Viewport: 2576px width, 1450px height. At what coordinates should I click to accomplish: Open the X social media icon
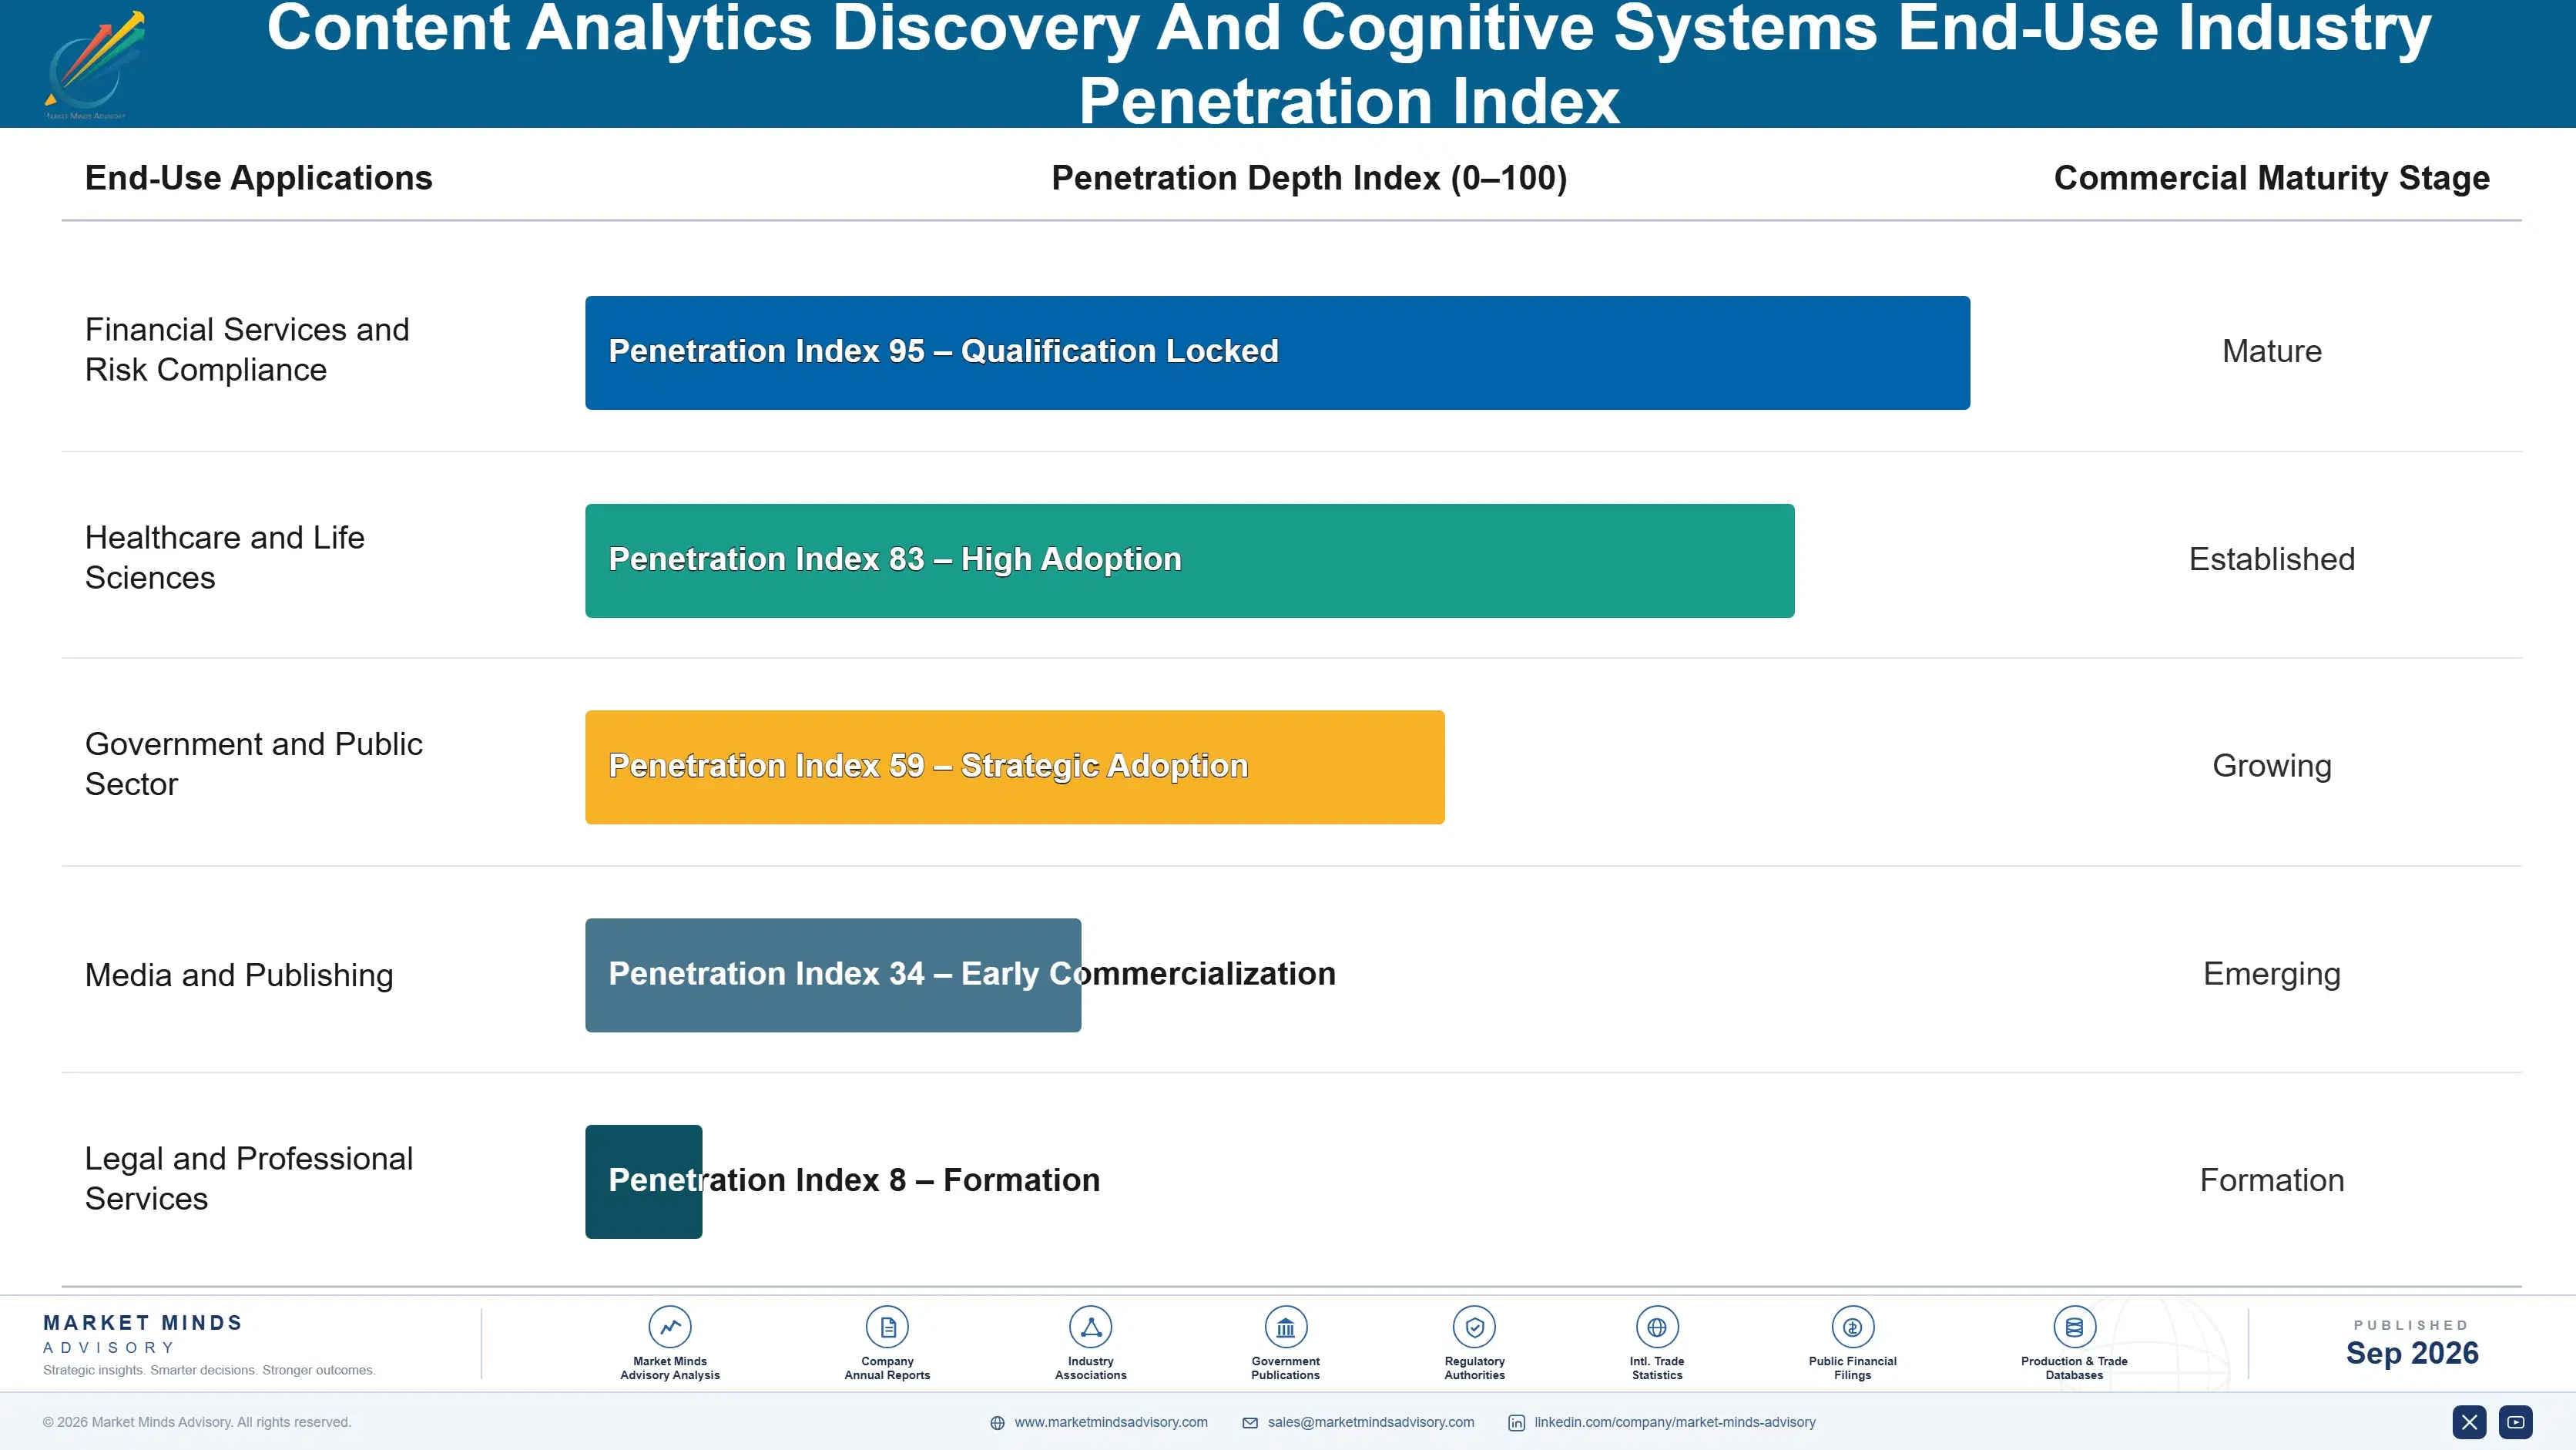pyautogui.click(x=2469, y=1422)
